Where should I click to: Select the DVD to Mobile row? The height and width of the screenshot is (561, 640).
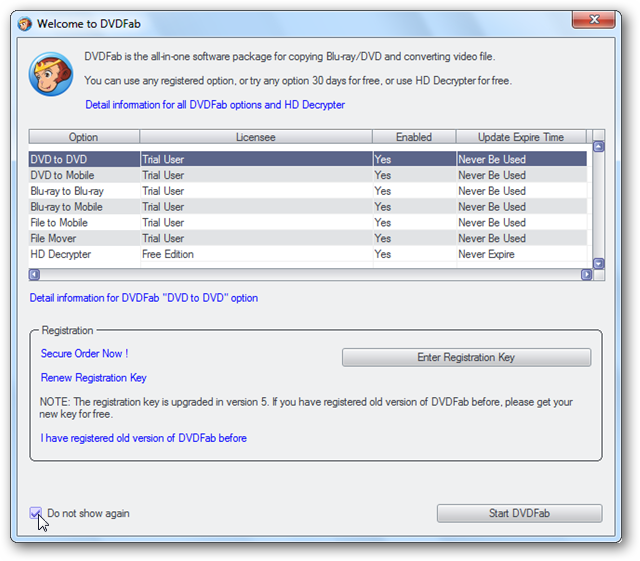308,175
